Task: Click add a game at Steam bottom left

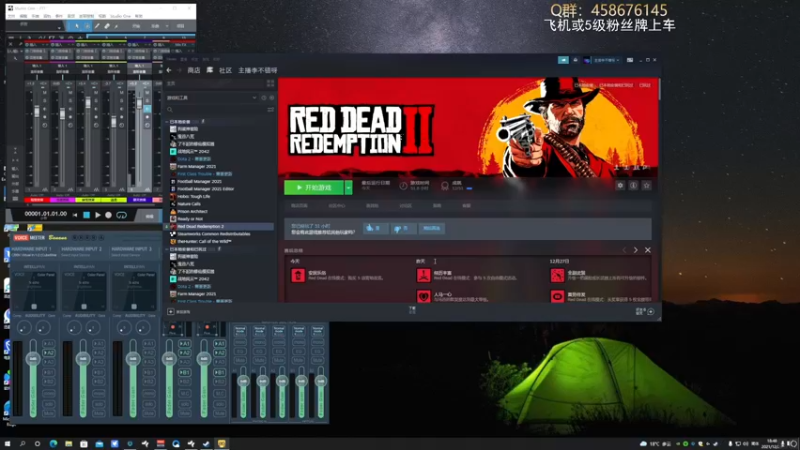Action: pos(180,312)
